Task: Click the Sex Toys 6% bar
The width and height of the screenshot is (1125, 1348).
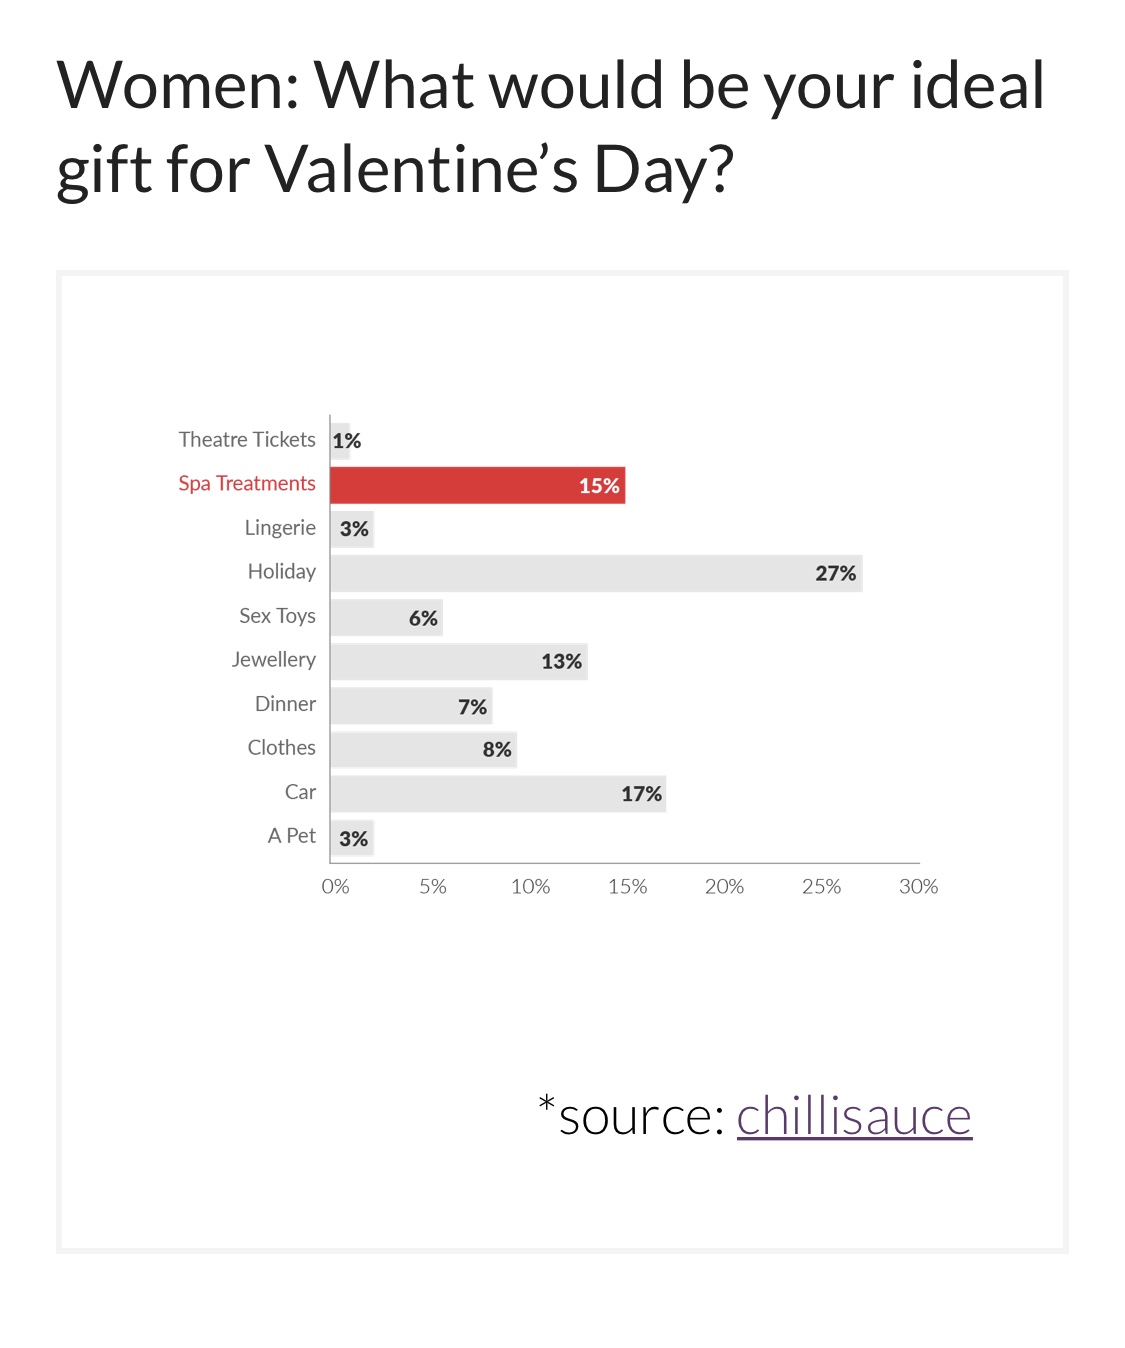Action: coord(387,617)
